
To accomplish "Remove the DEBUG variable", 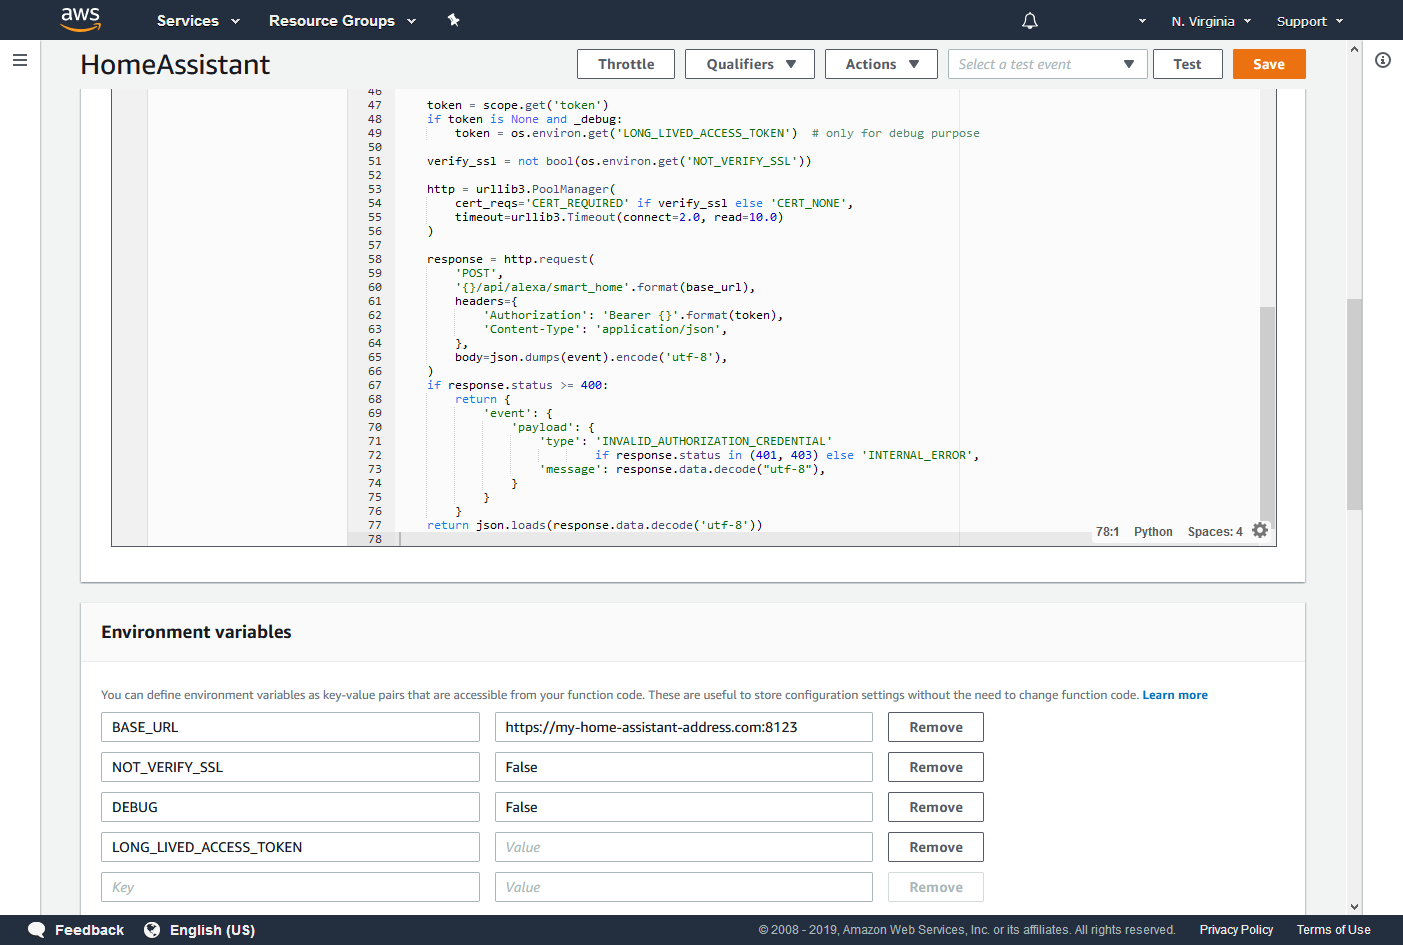I will [936, 807].
